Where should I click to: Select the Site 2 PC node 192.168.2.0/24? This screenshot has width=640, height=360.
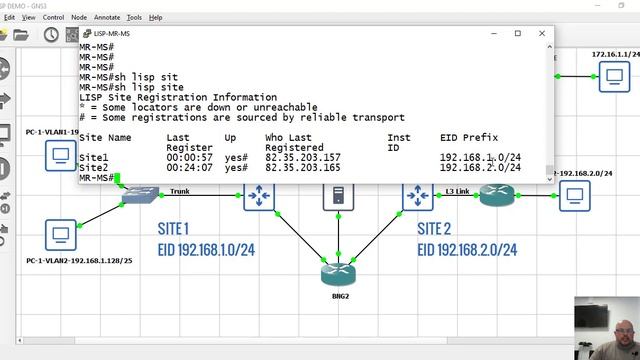click(x=575, y=196)
